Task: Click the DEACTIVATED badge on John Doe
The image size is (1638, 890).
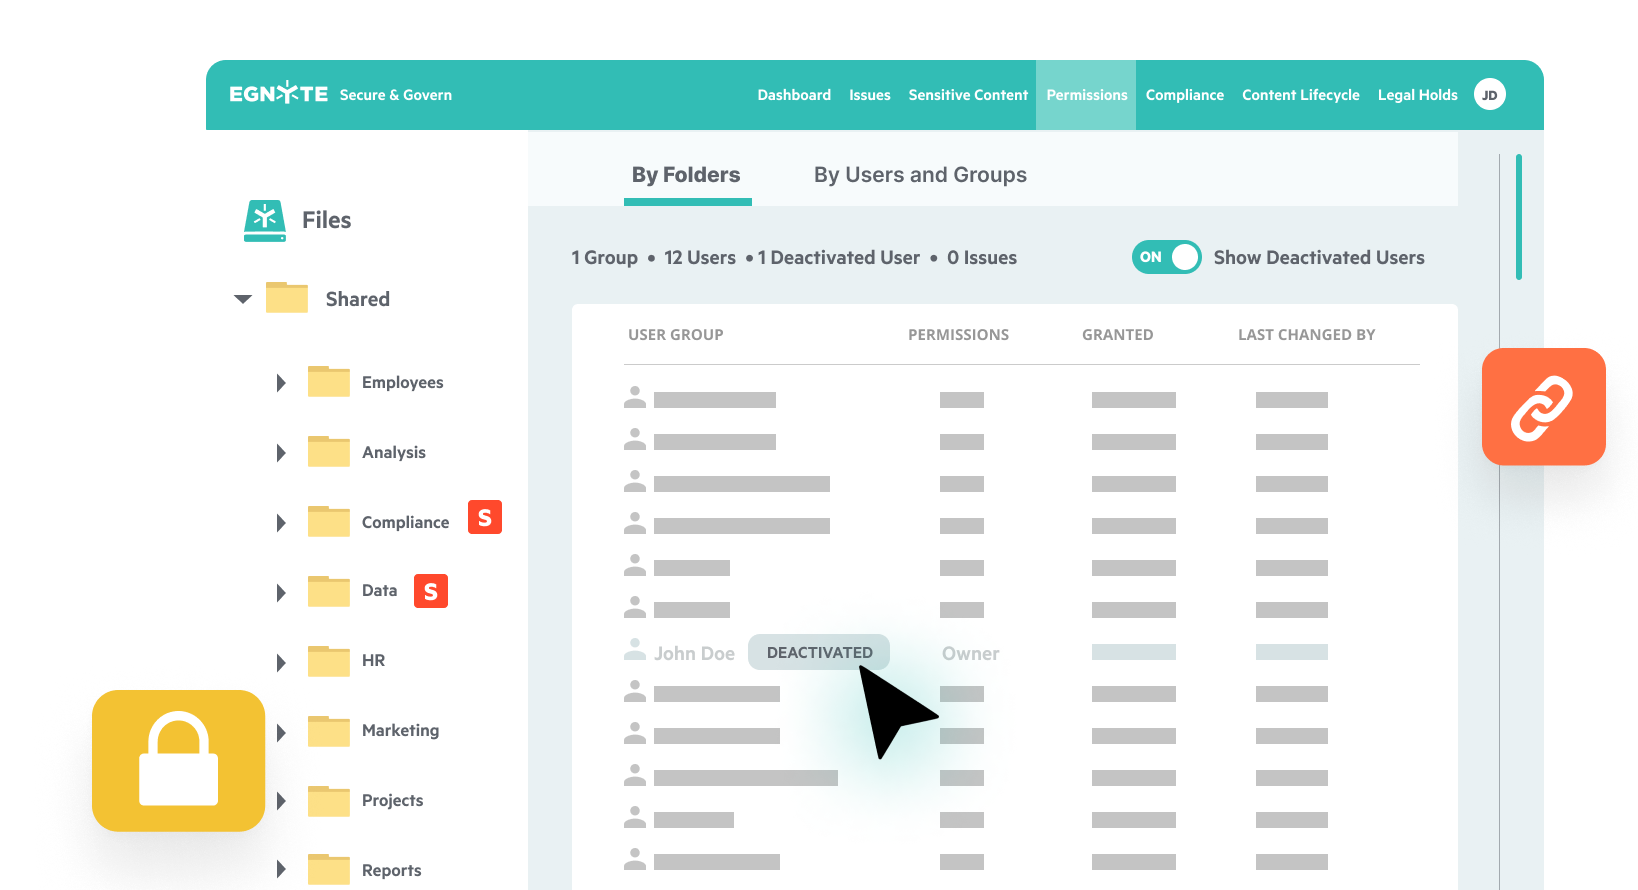Action: point(819,652)
